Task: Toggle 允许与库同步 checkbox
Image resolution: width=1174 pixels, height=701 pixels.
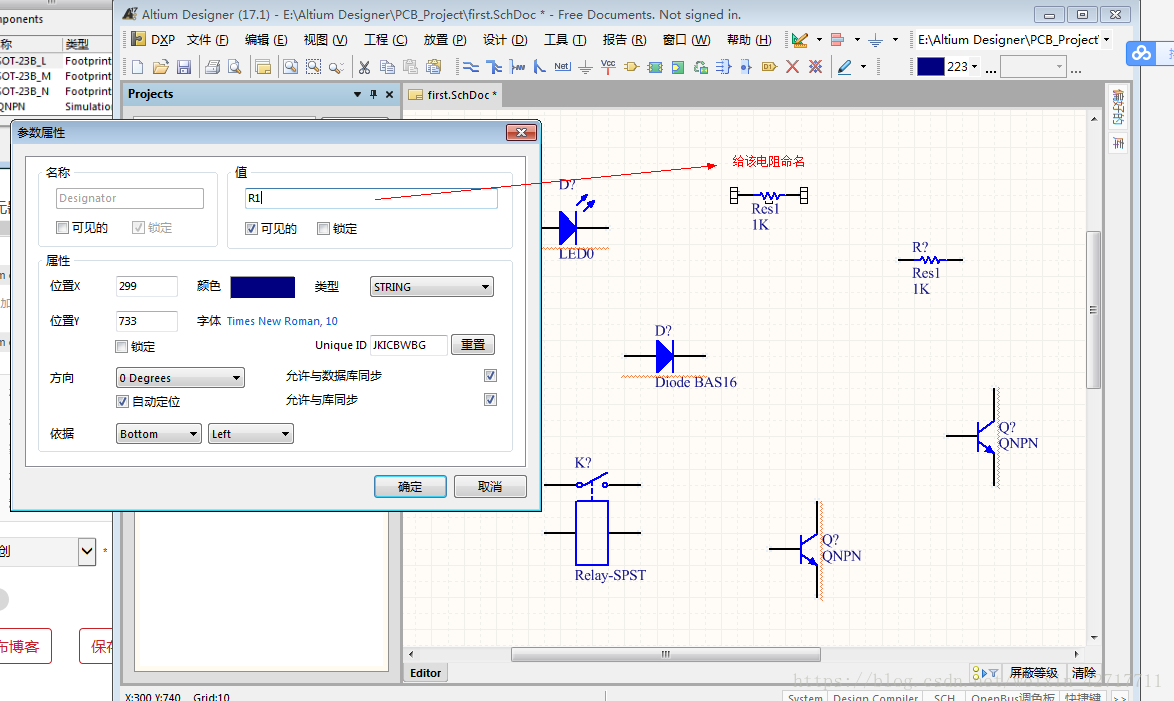Action: tap(490, 399)
